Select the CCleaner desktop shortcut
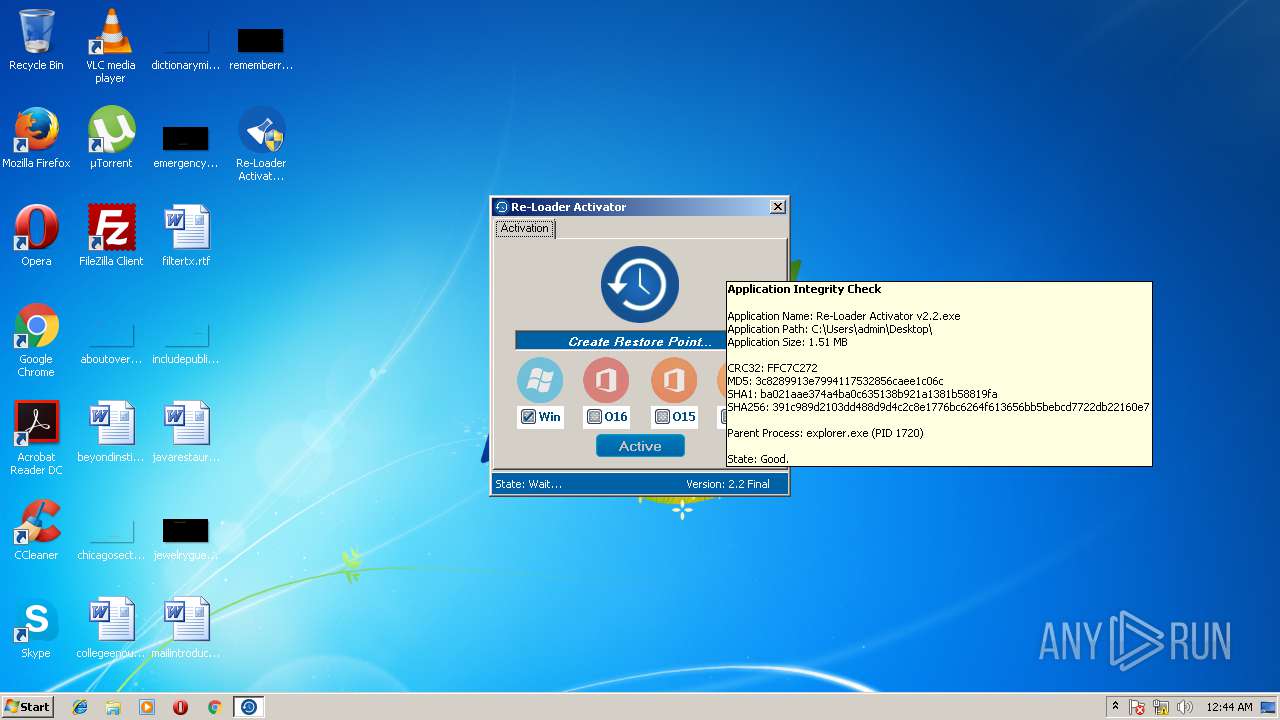 click(x=36, y=530)
